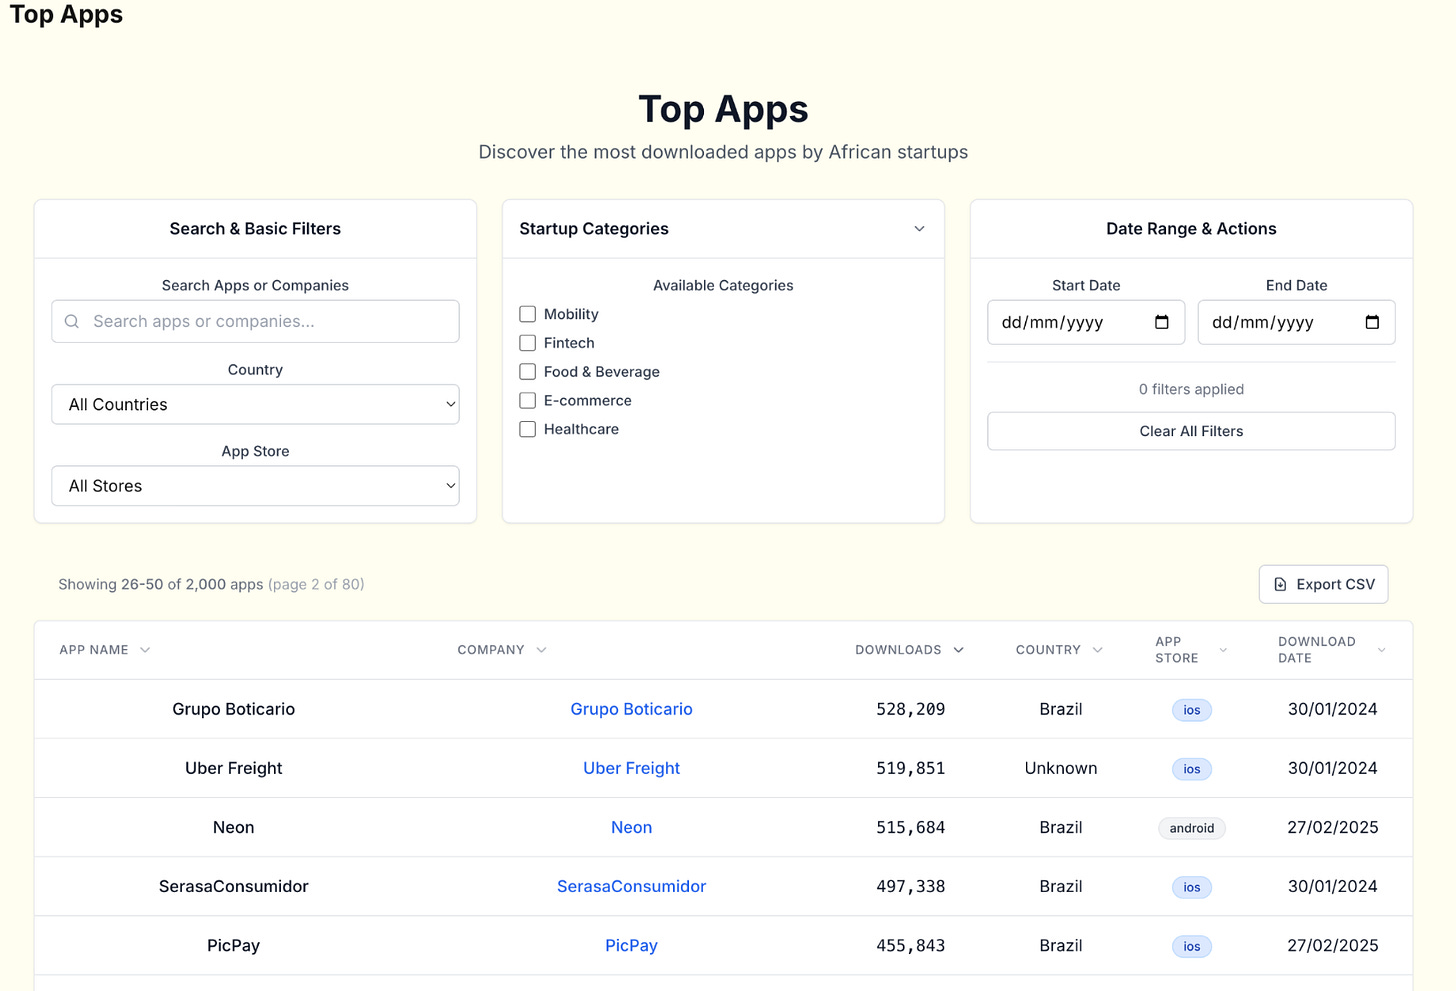Select the Neon app name cell
The image size is (1456, 991).
point(233,827)
